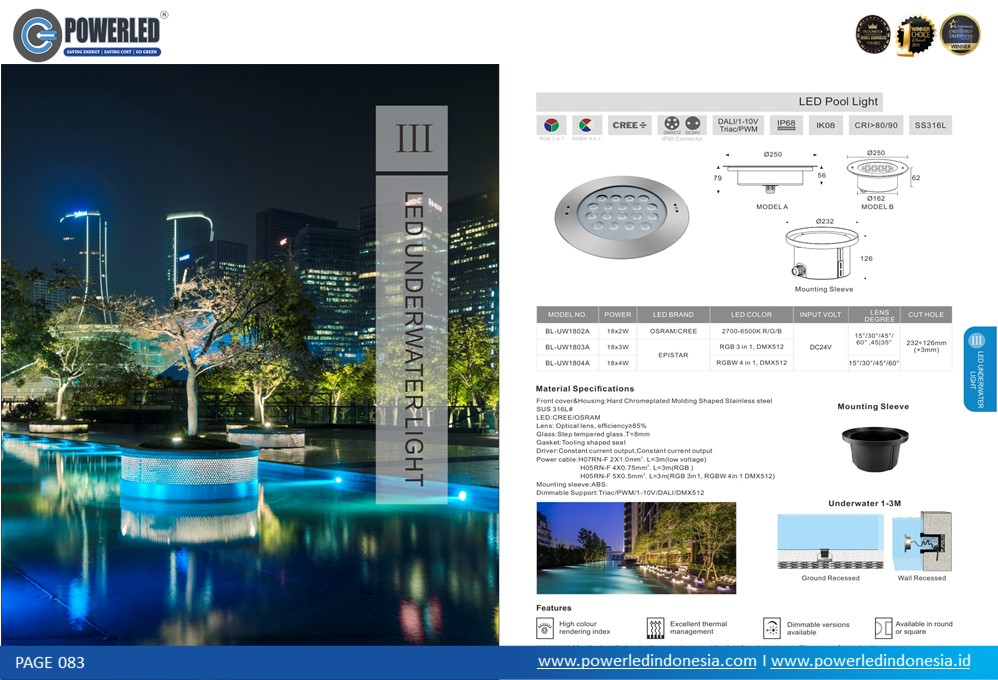998x680 pixels.
Task: Click the excellent thermal management icon
Action: (x=655, y=628)
